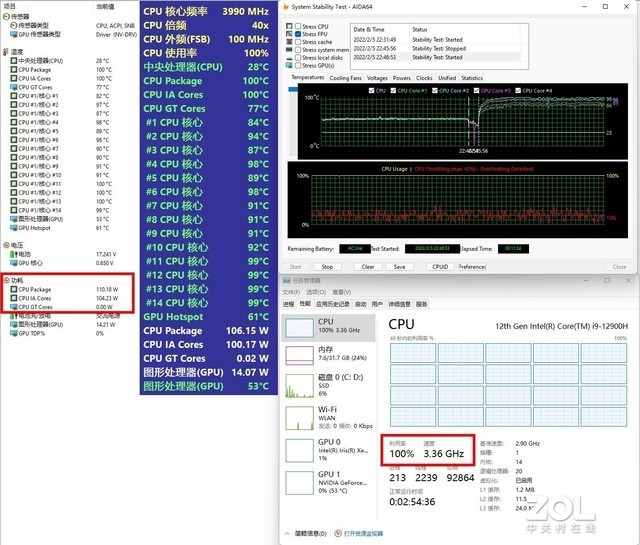This screenshot has height=545, width=640.
Task: Open the Statistics tab
Action: pyautogui.click(x=472, y=78)
